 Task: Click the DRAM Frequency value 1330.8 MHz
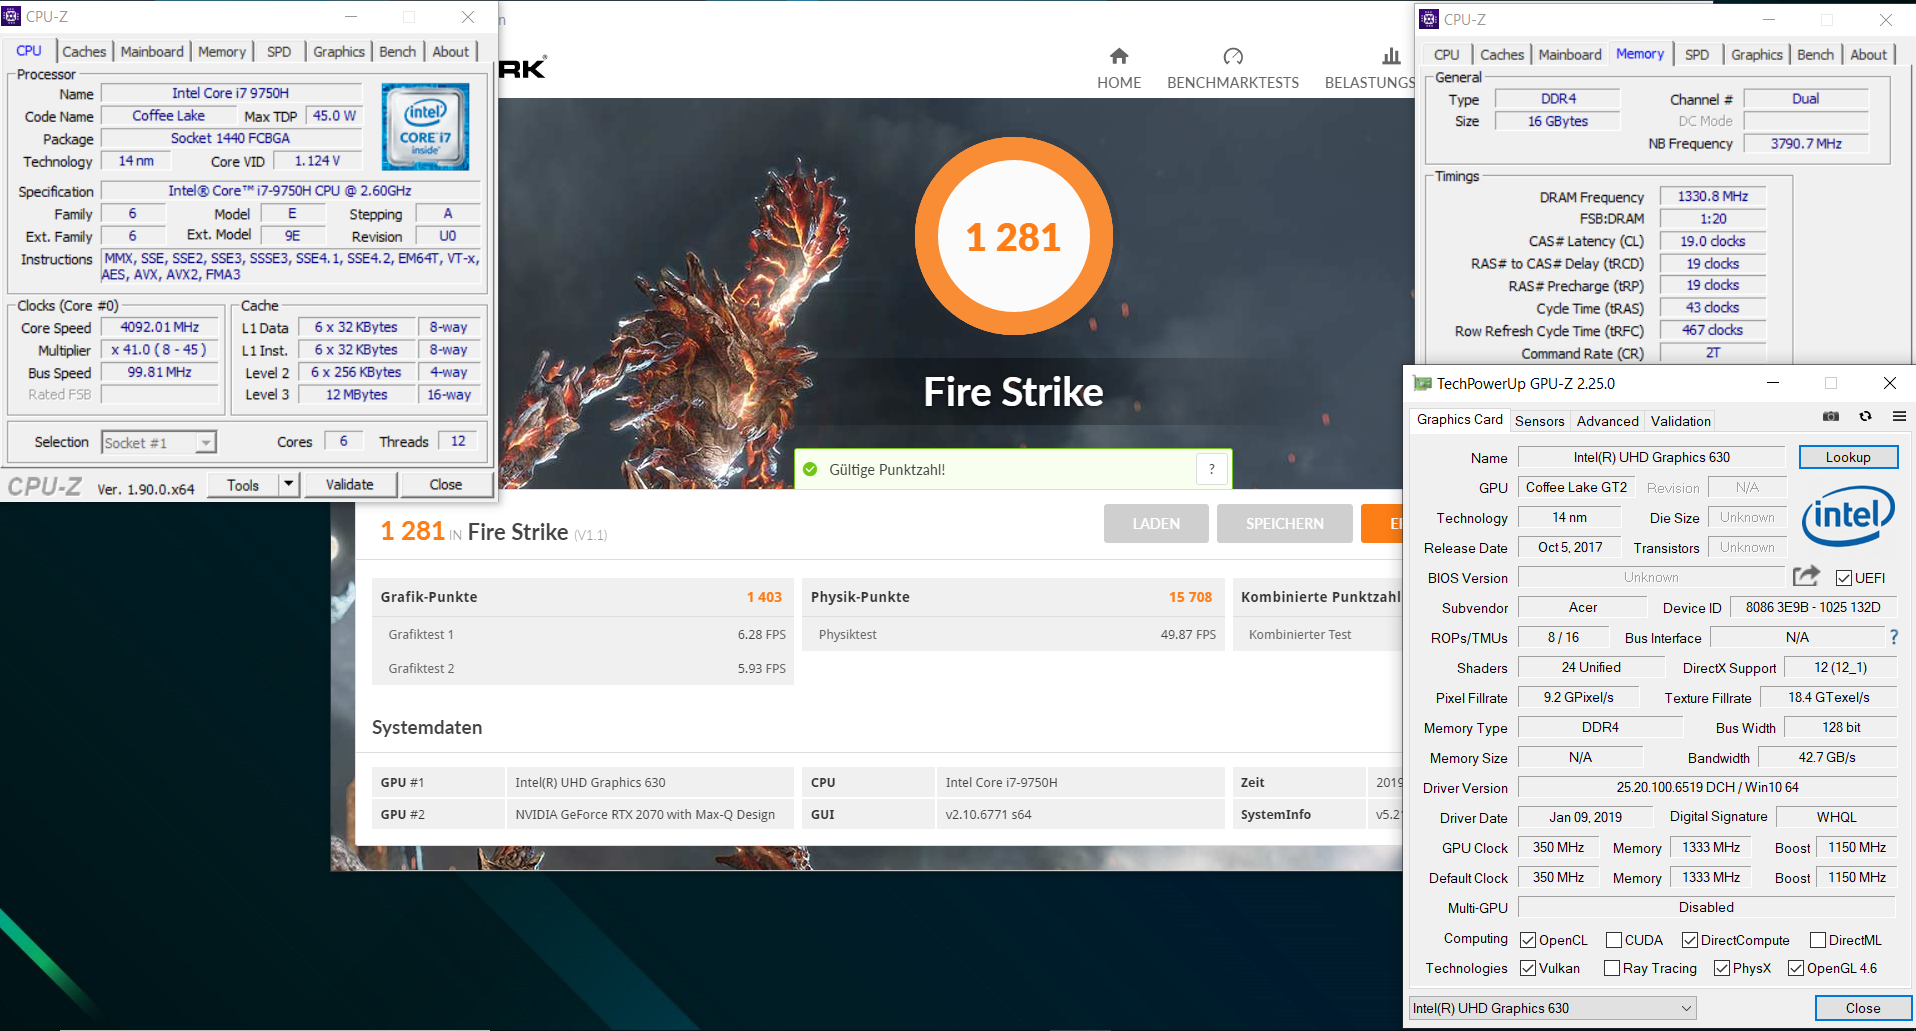coord(1713,196)
